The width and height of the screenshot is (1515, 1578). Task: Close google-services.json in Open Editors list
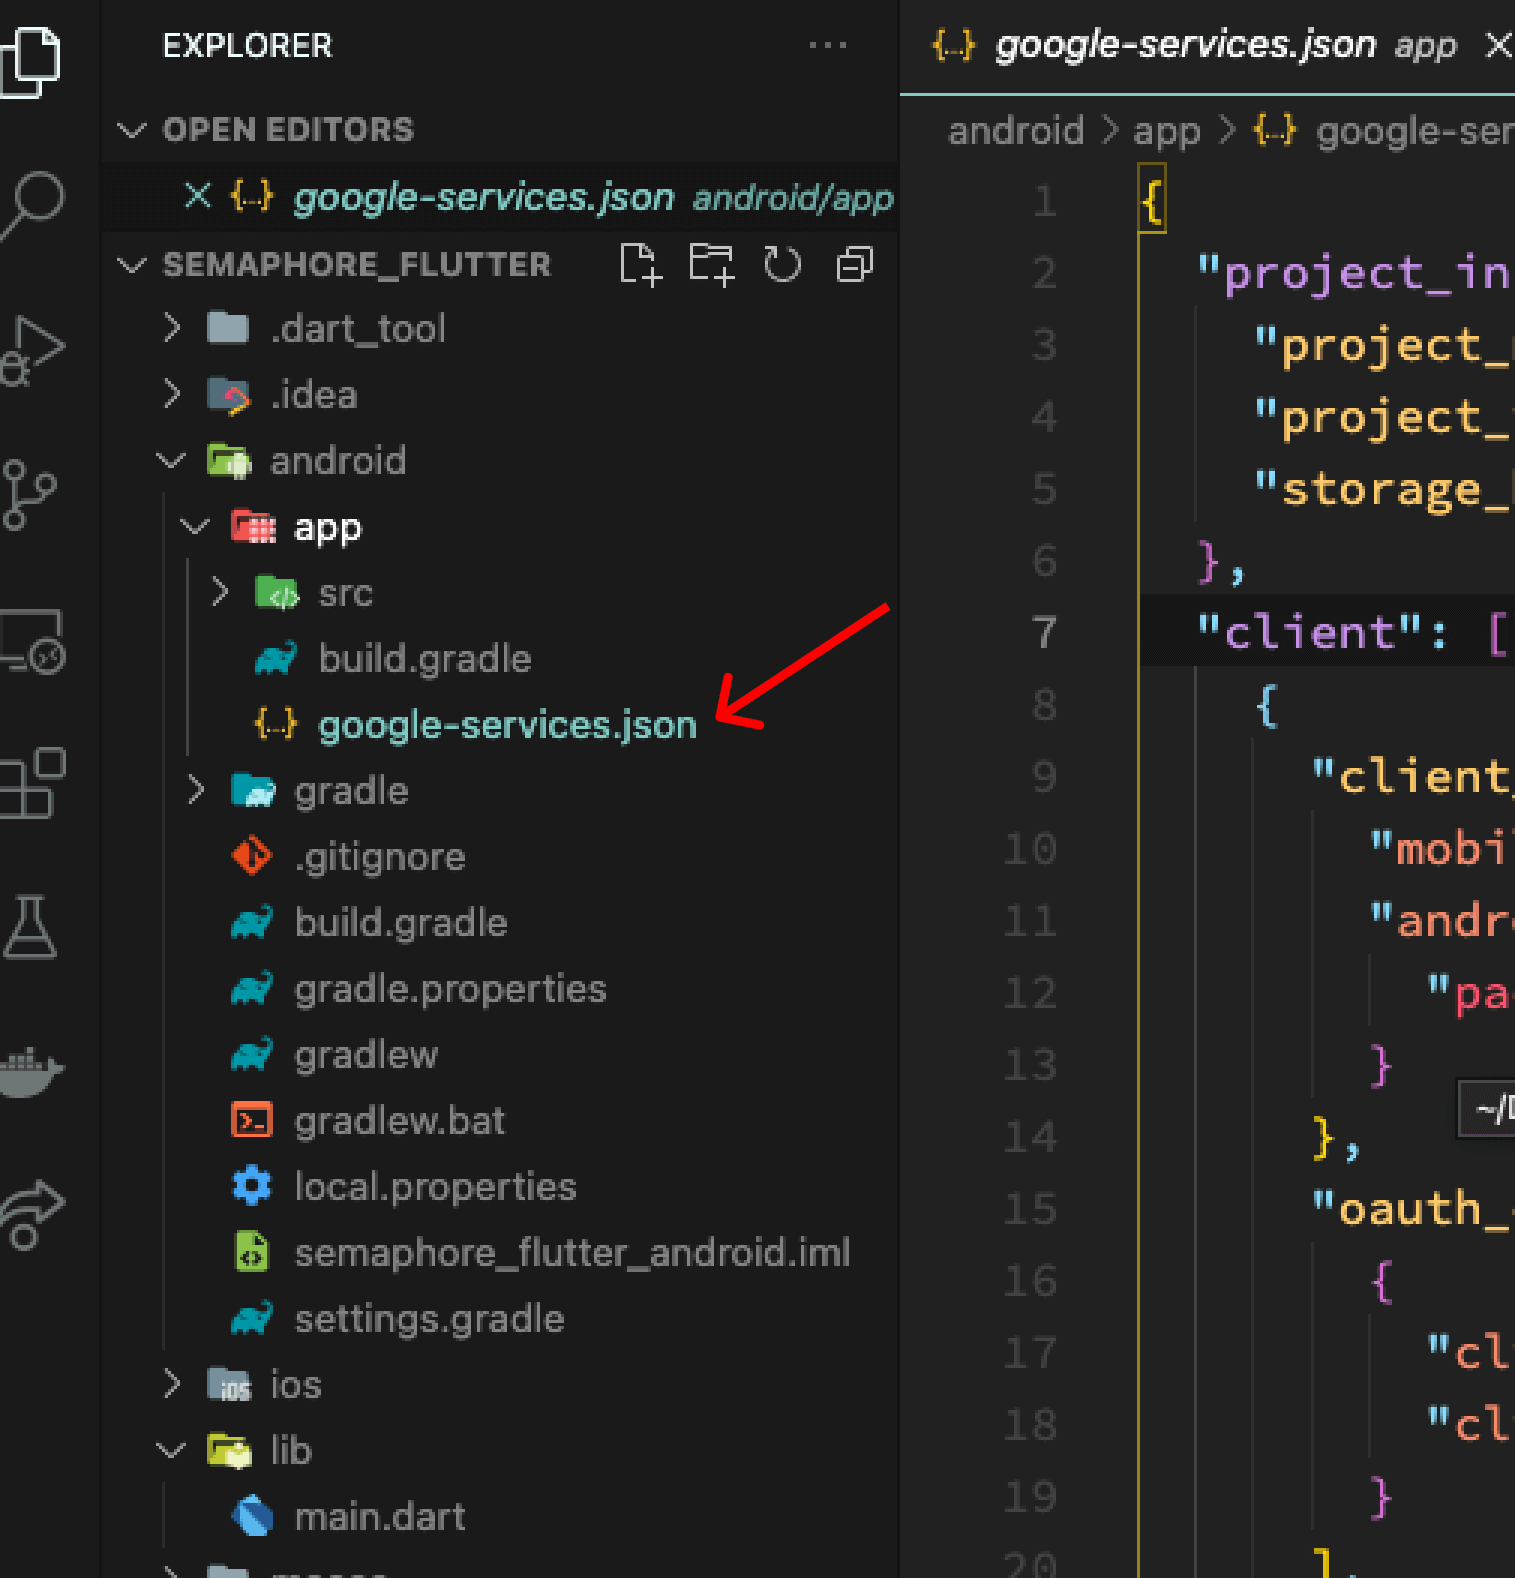[x=198, y=196]
